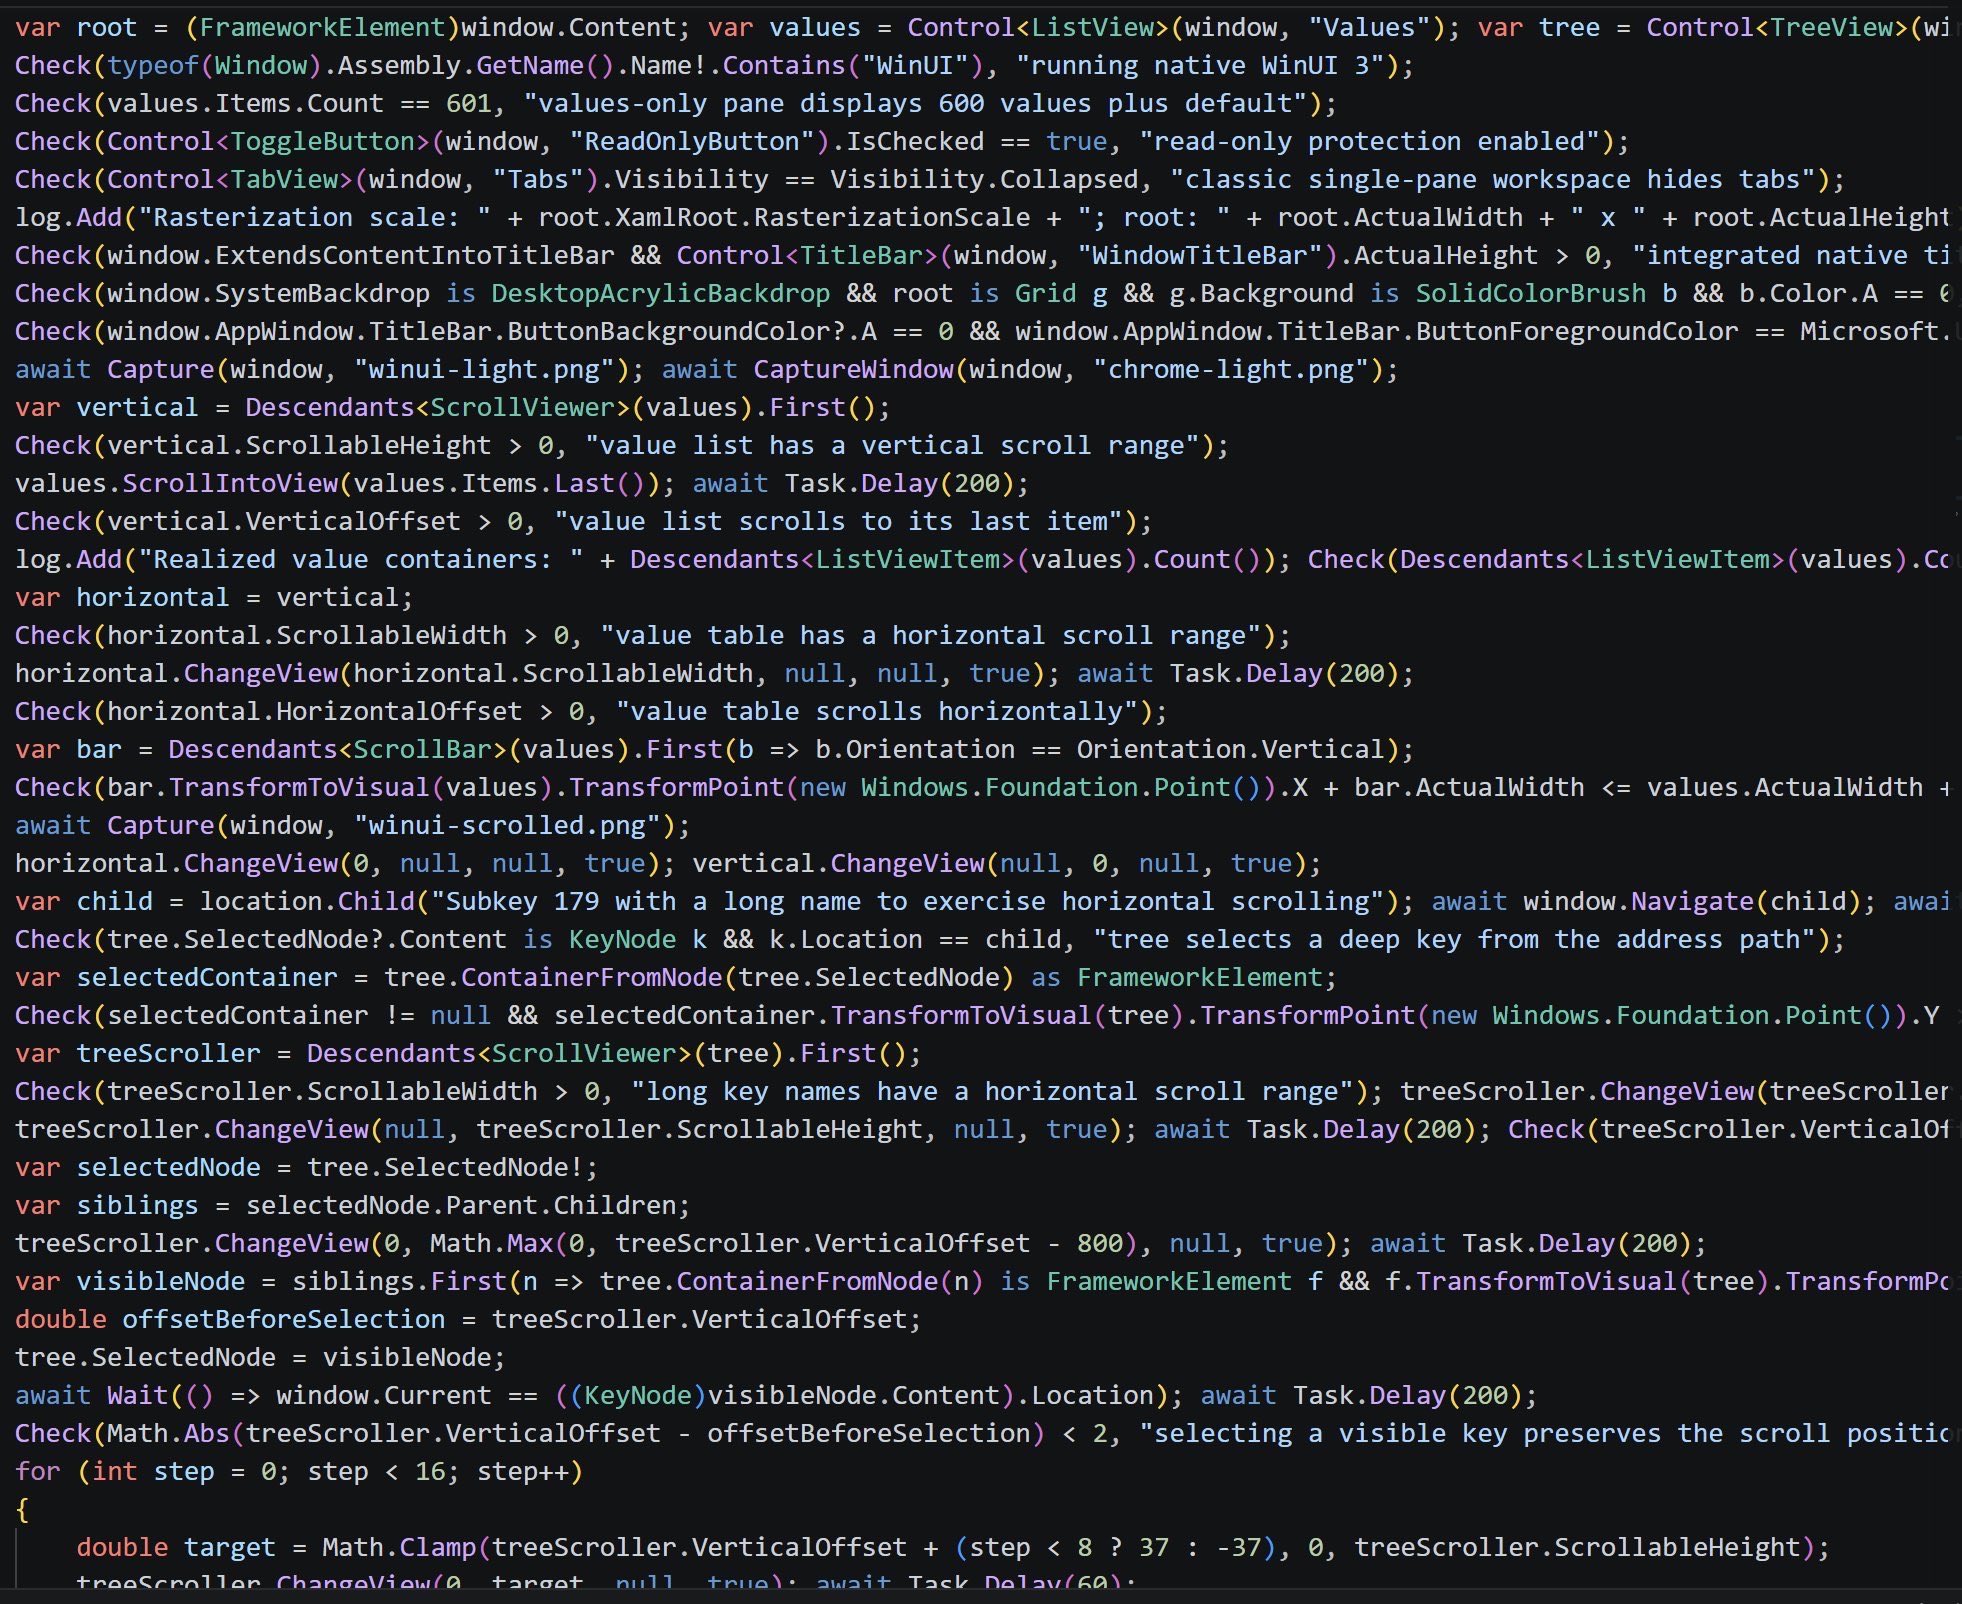
Task: Click "Rasterization scale: " log string
Action: [314, 218]
